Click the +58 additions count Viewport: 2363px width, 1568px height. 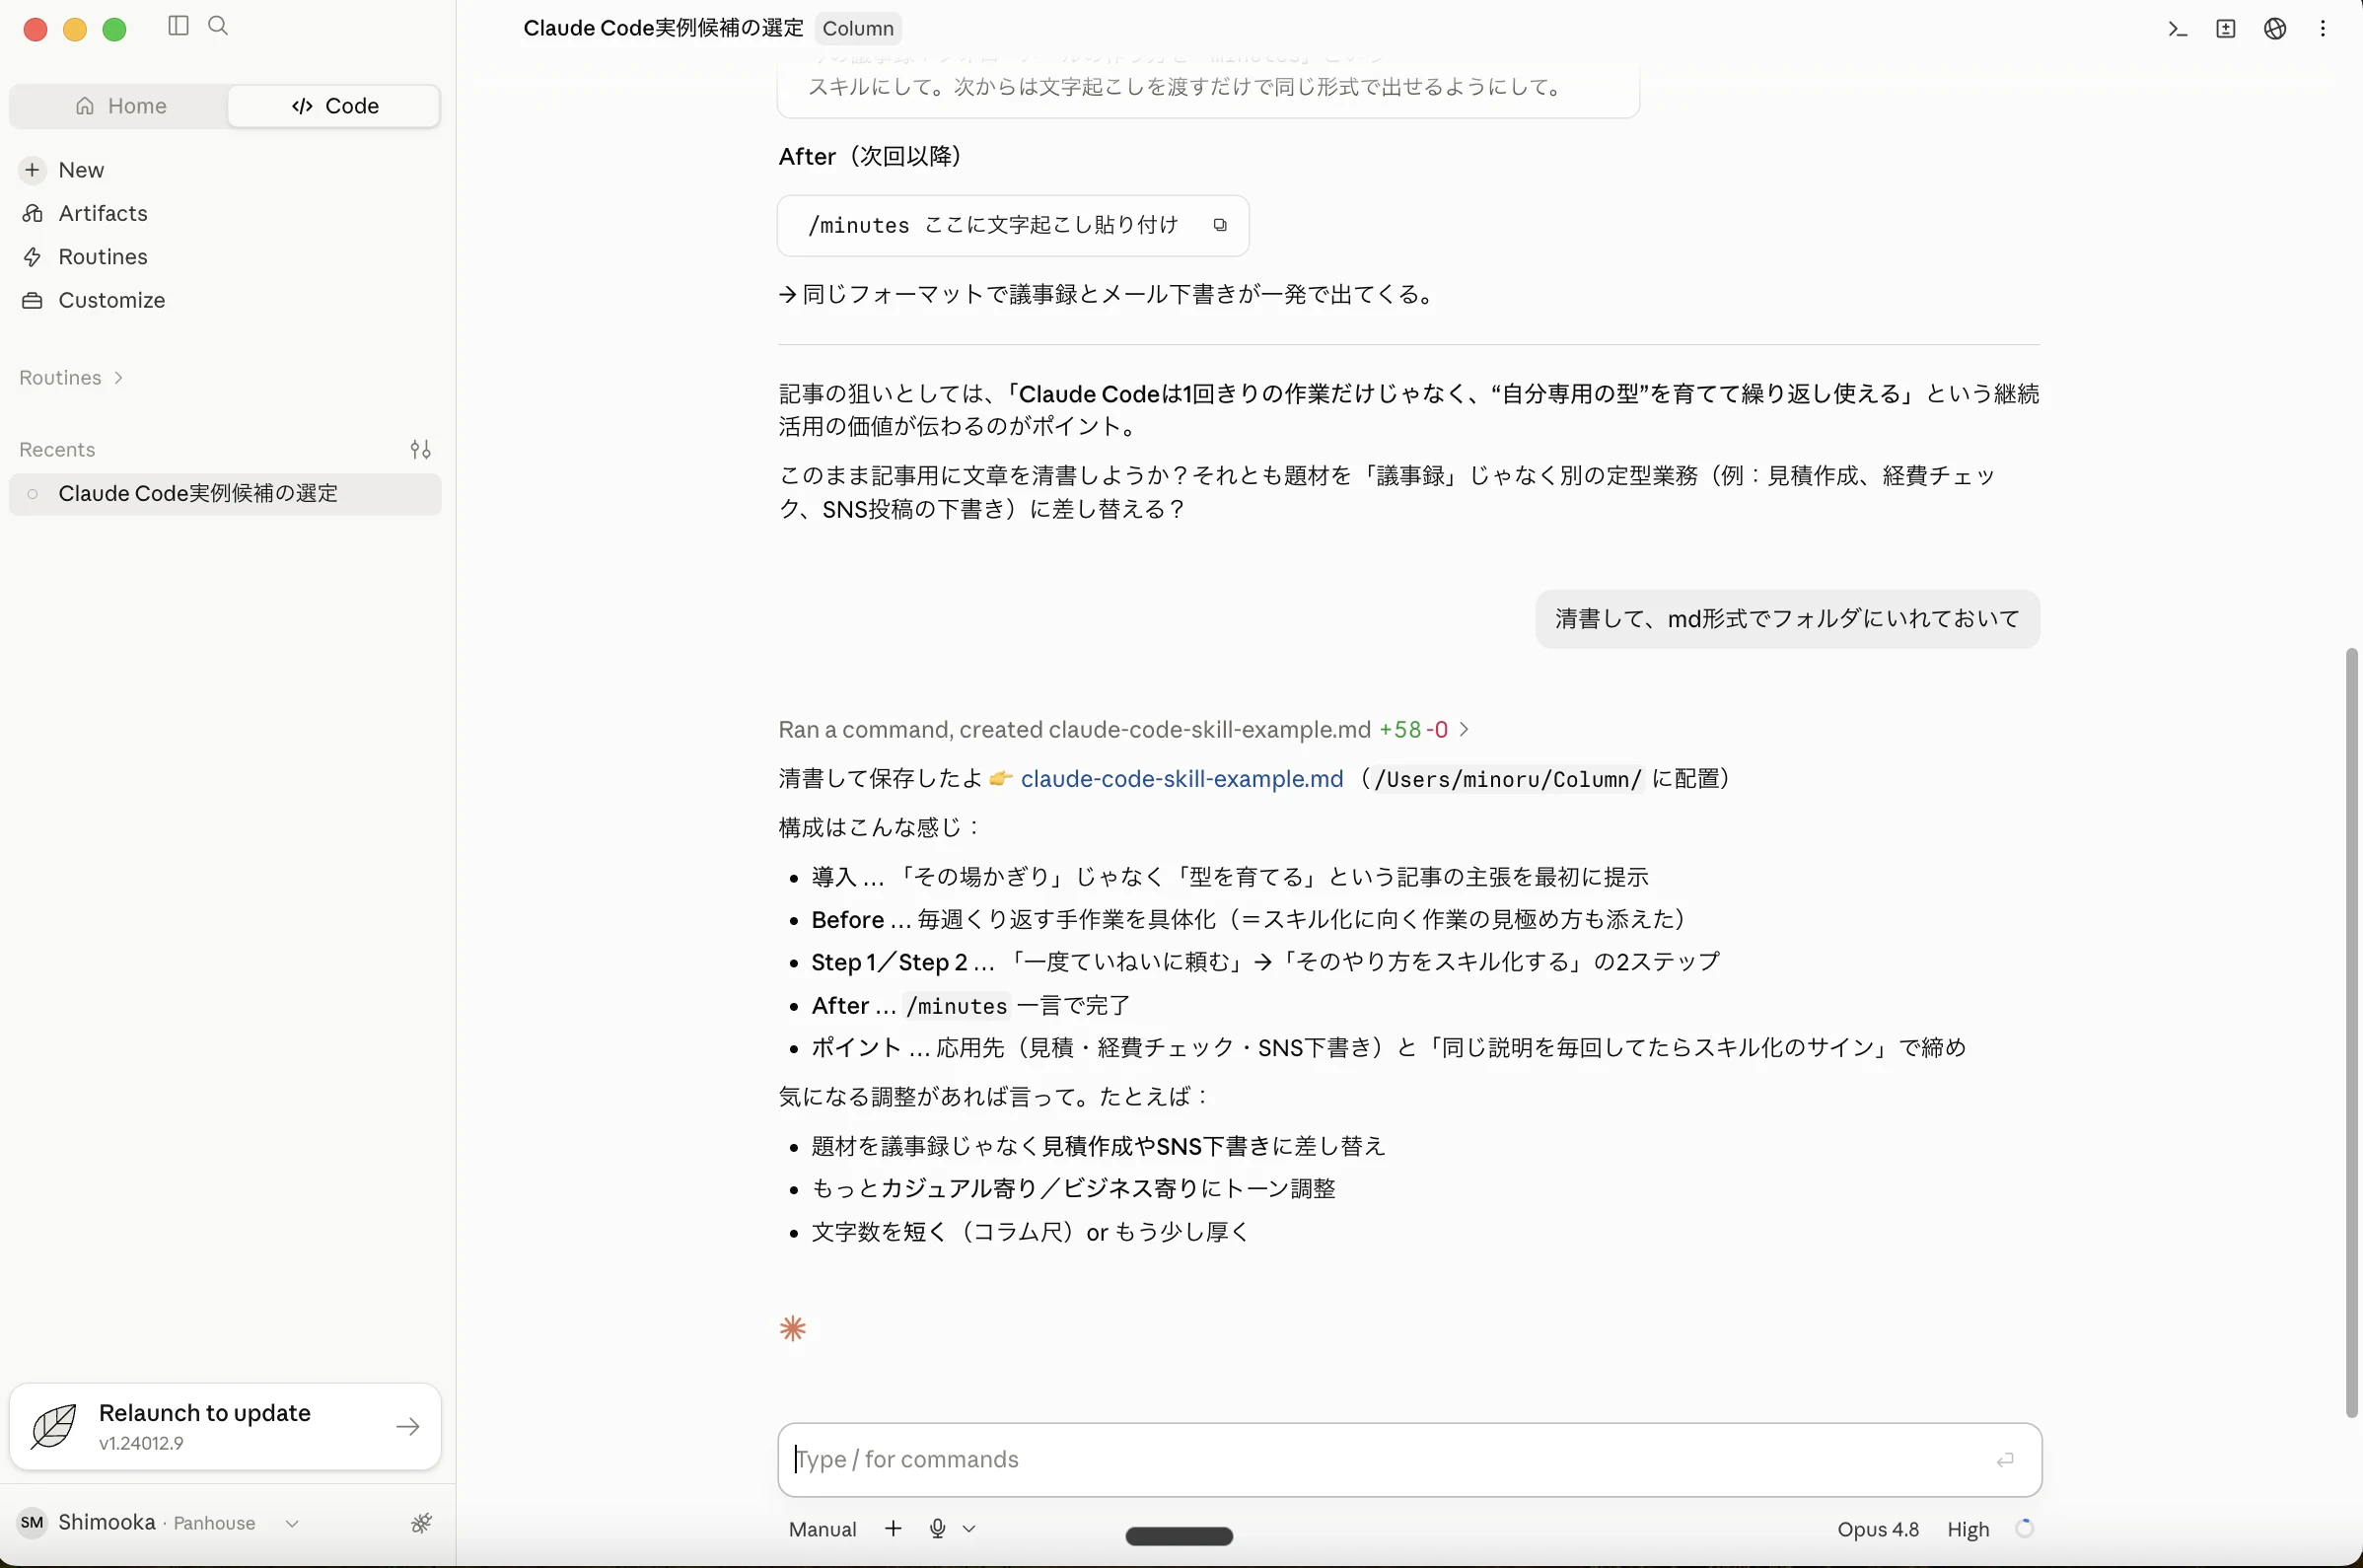click(x=1399, y=730)
